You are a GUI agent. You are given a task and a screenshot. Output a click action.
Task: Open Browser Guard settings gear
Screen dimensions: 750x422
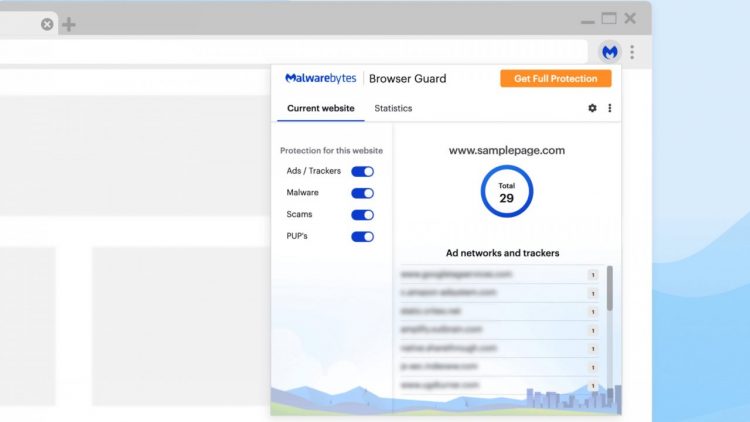click(x=592, y=108)
